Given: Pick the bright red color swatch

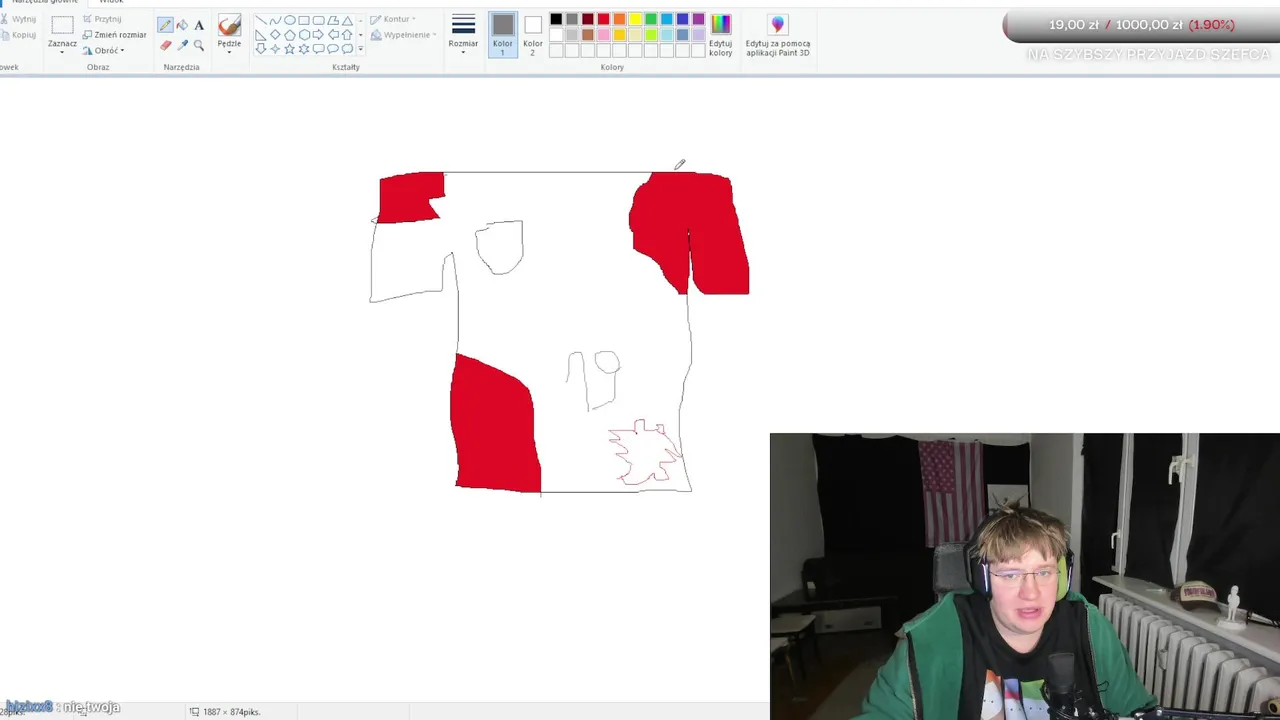Looking at the screenshot, I should click(604, 19).
